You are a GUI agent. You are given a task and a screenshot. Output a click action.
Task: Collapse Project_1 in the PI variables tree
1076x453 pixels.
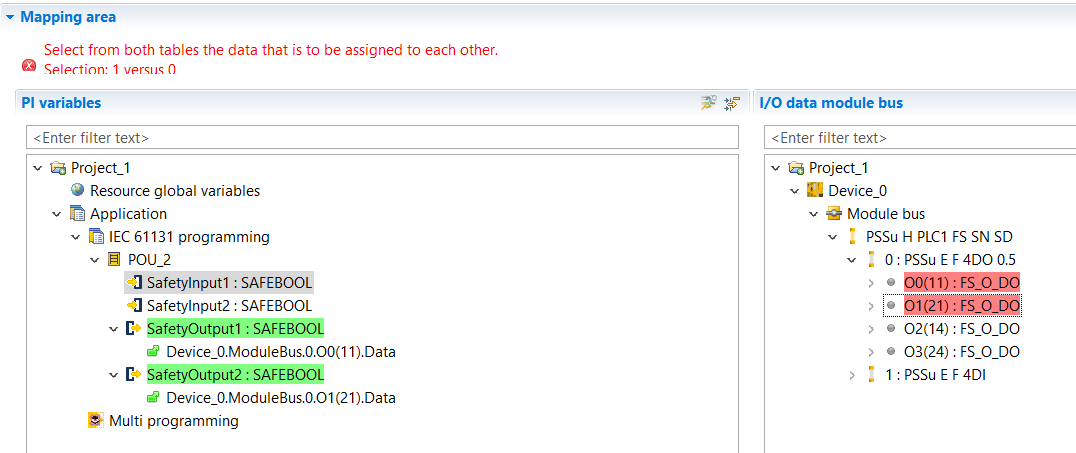[x=38, y=167]
